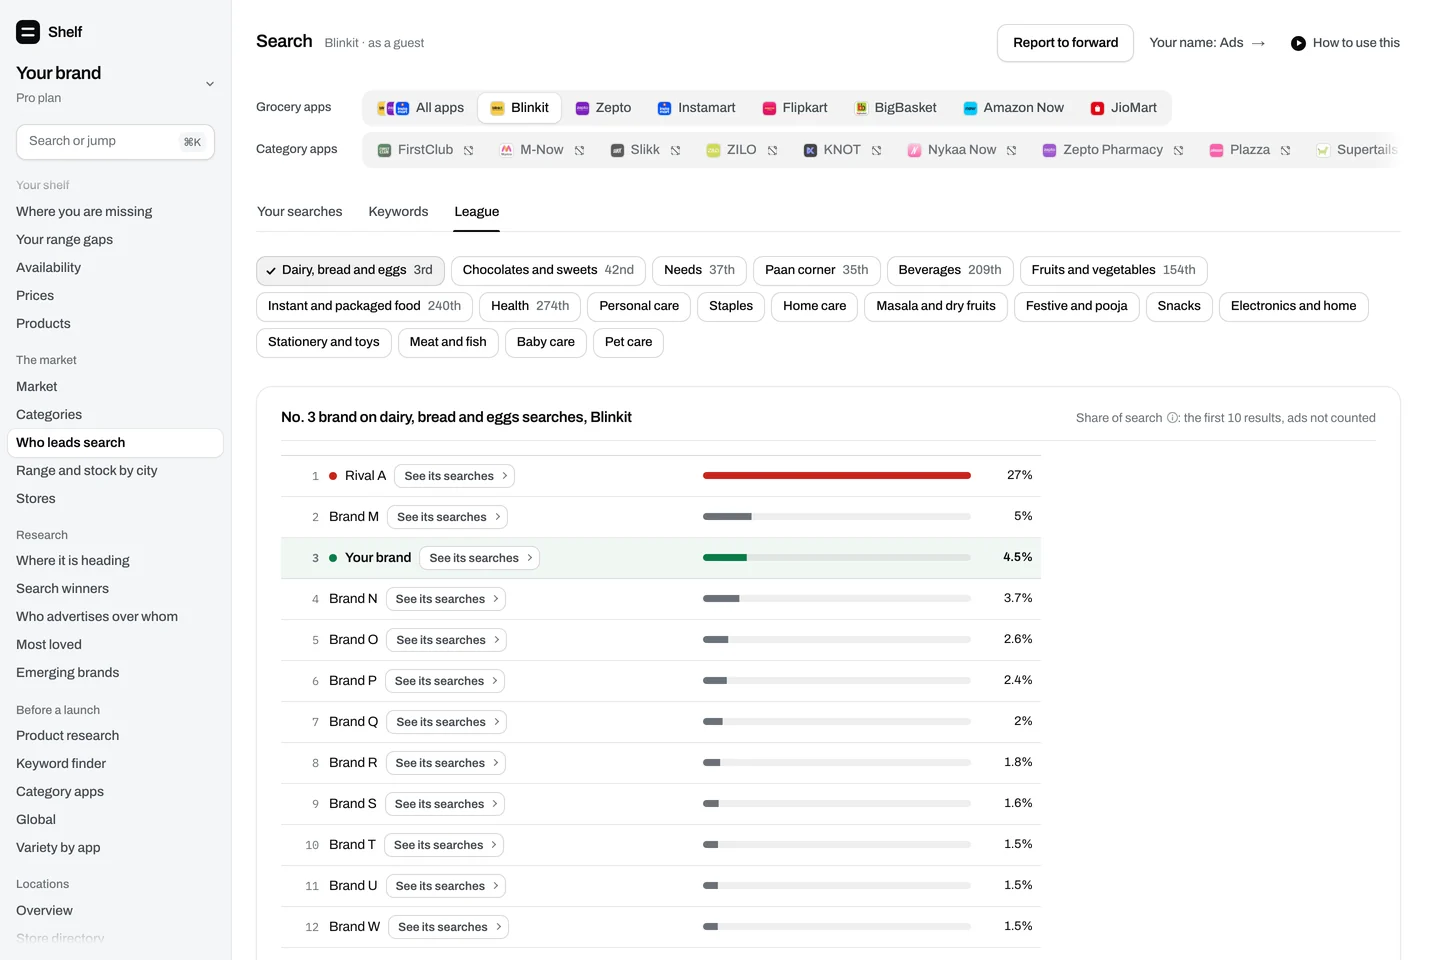Click the FirstClub app icon
The image size is (1440, 960).
(384, 150)
